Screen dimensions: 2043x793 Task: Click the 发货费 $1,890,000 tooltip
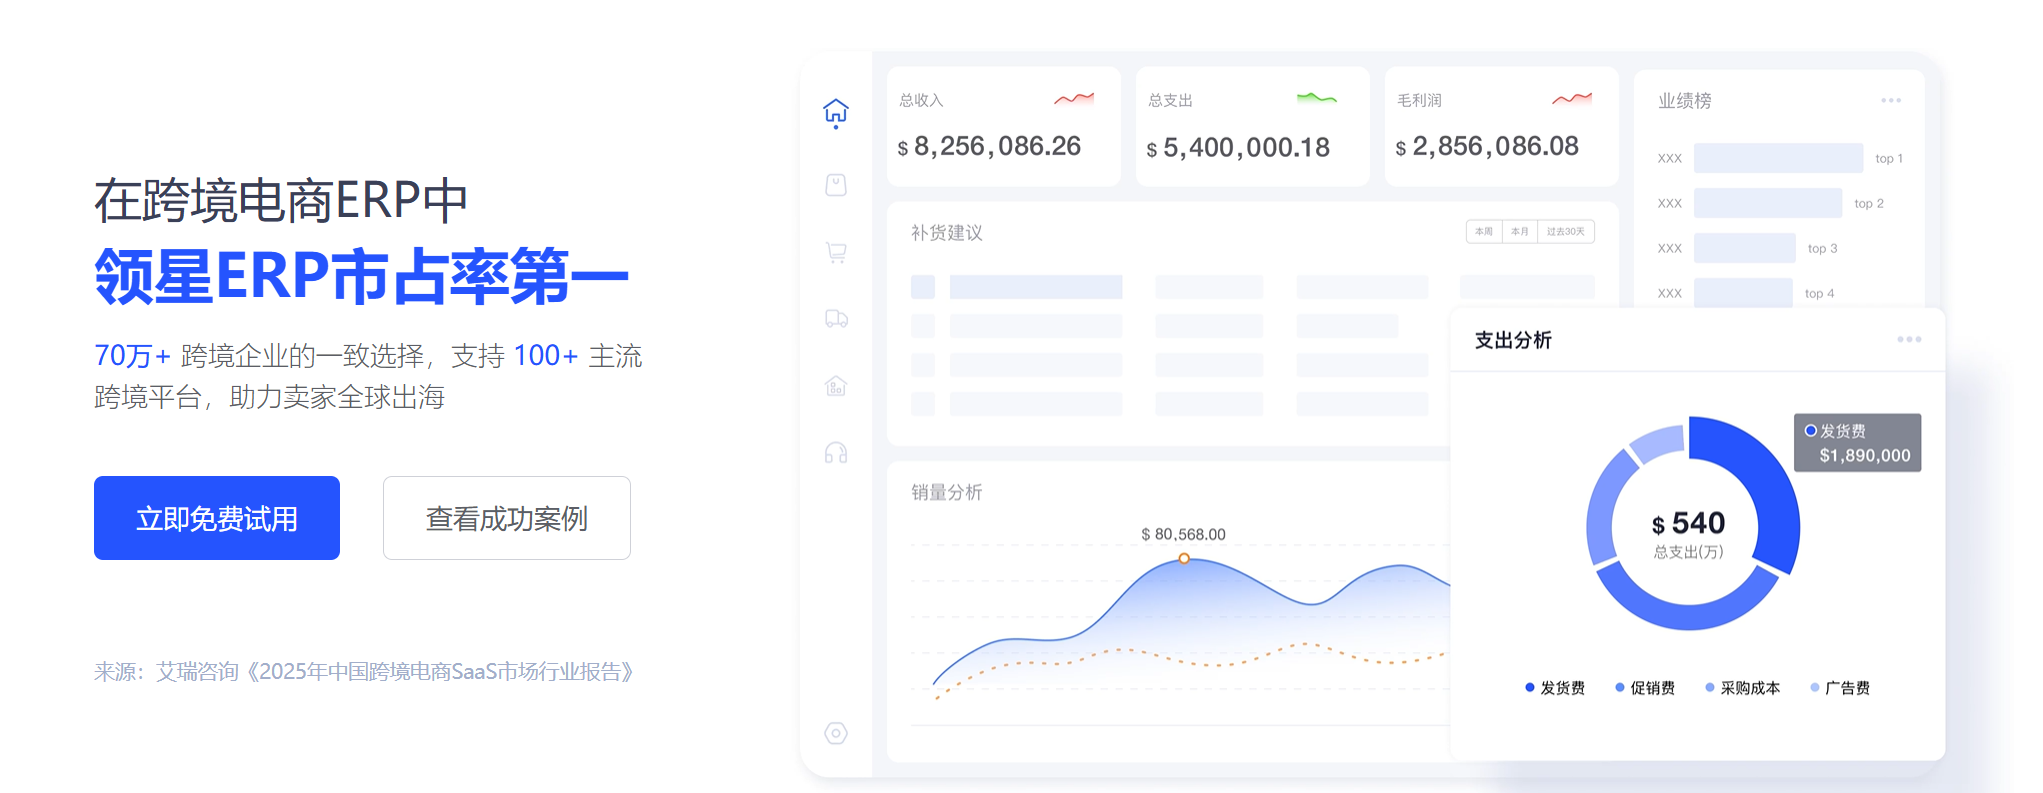(x=1857, y=443)
